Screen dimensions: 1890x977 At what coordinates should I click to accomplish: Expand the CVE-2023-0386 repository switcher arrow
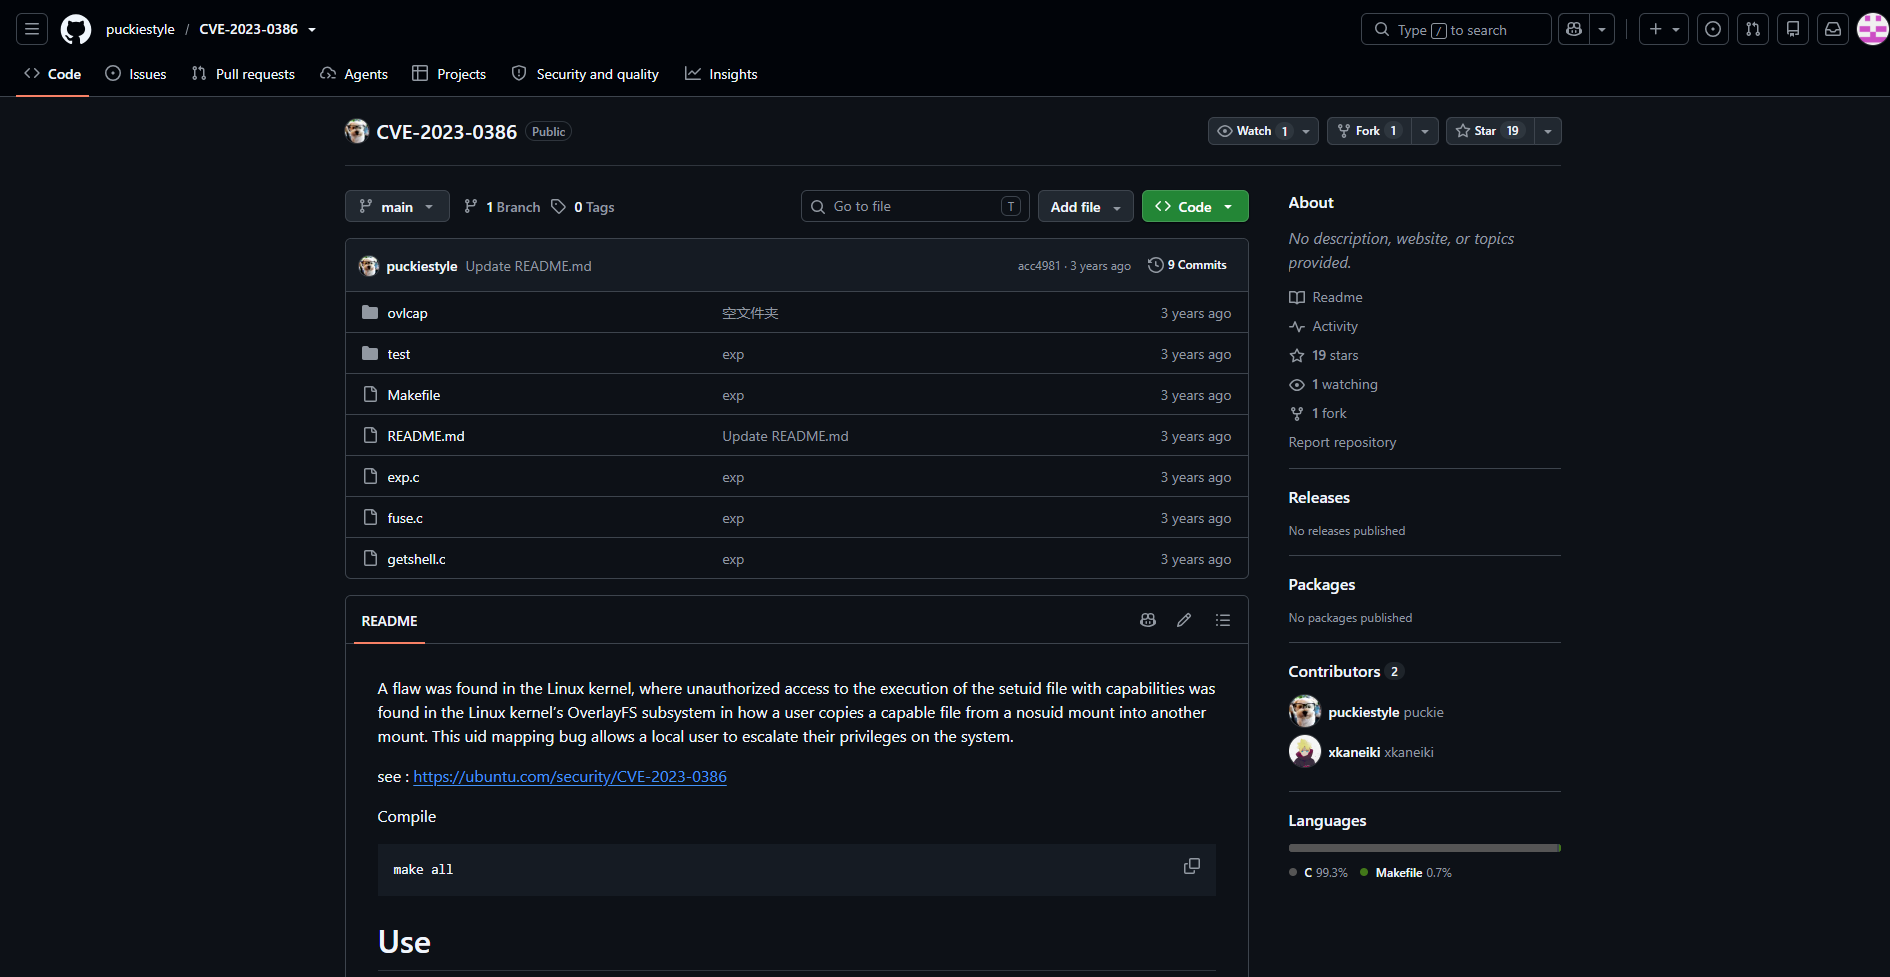point(312,30)
